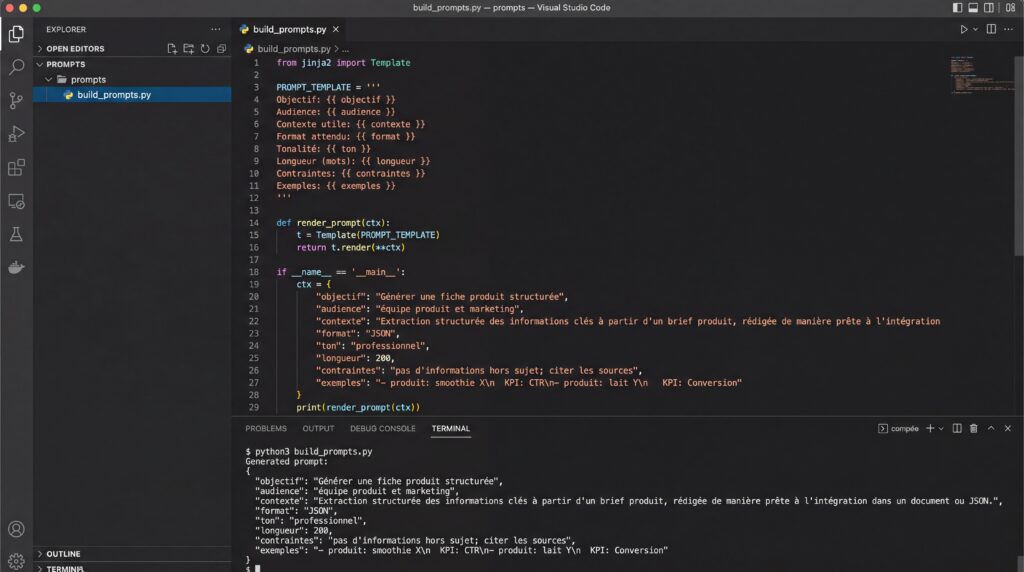
Task: Open the Testing flask view
Action: pos(16,234)
